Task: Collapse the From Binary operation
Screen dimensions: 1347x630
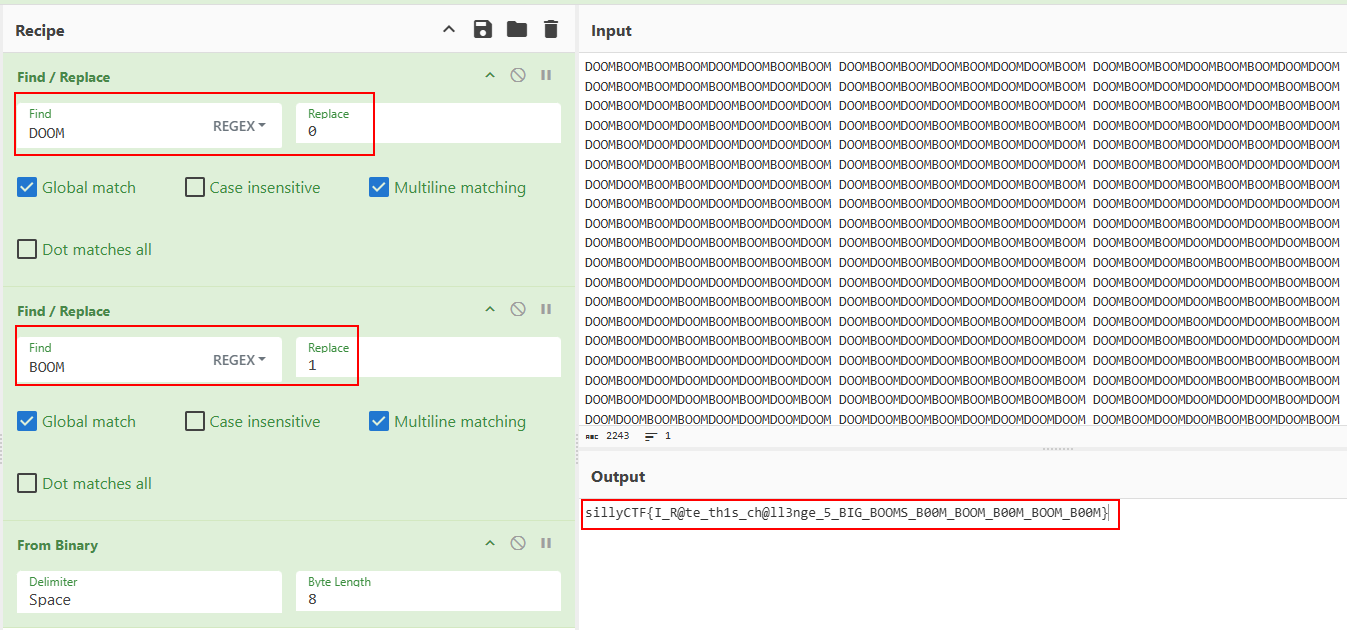Action: point(490,543)
